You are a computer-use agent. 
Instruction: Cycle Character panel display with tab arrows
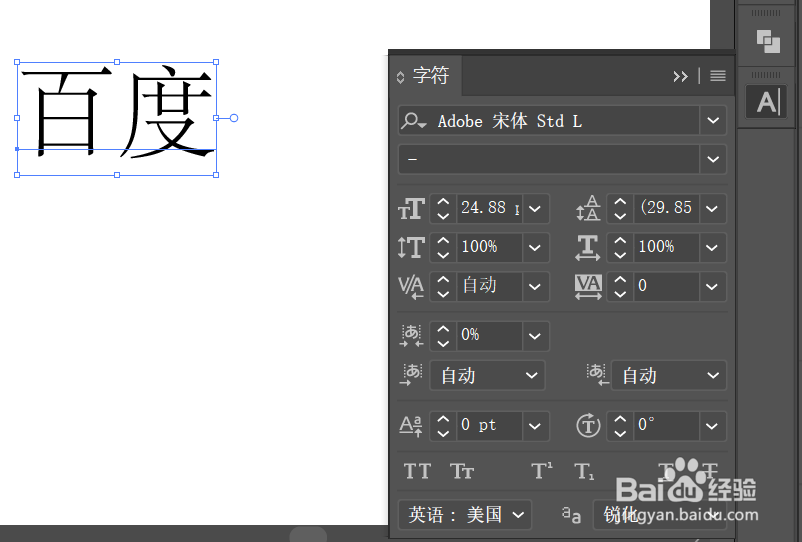click(x=400, y=77)
